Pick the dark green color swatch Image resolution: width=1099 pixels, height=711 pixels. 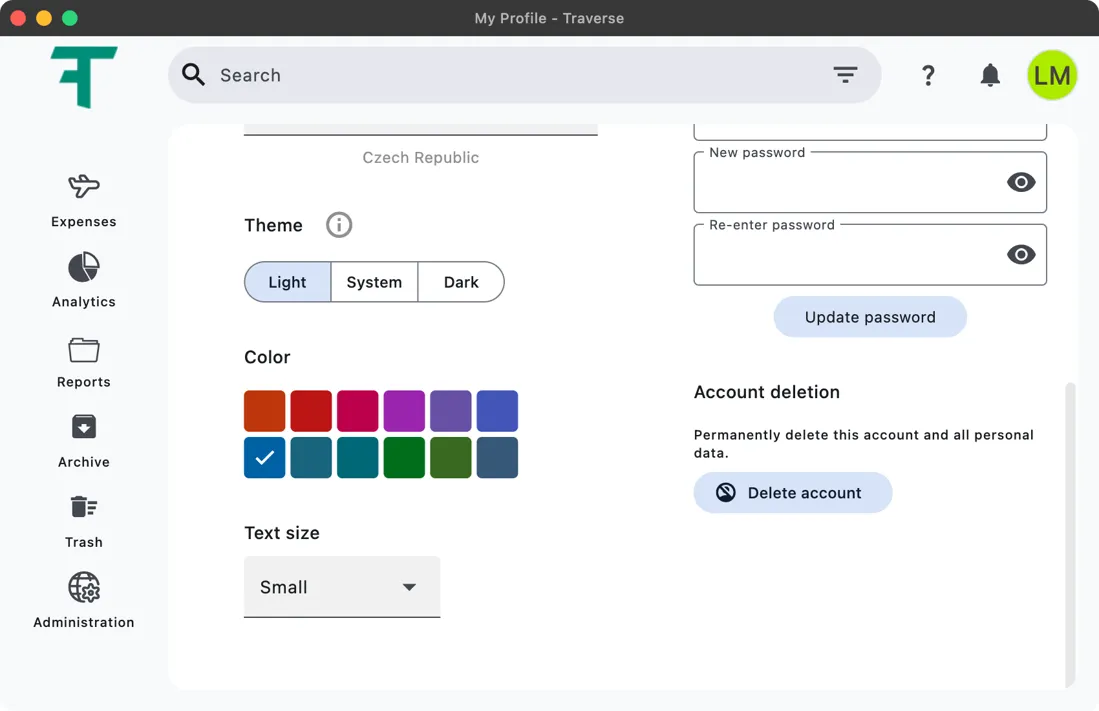click(404, 458)
